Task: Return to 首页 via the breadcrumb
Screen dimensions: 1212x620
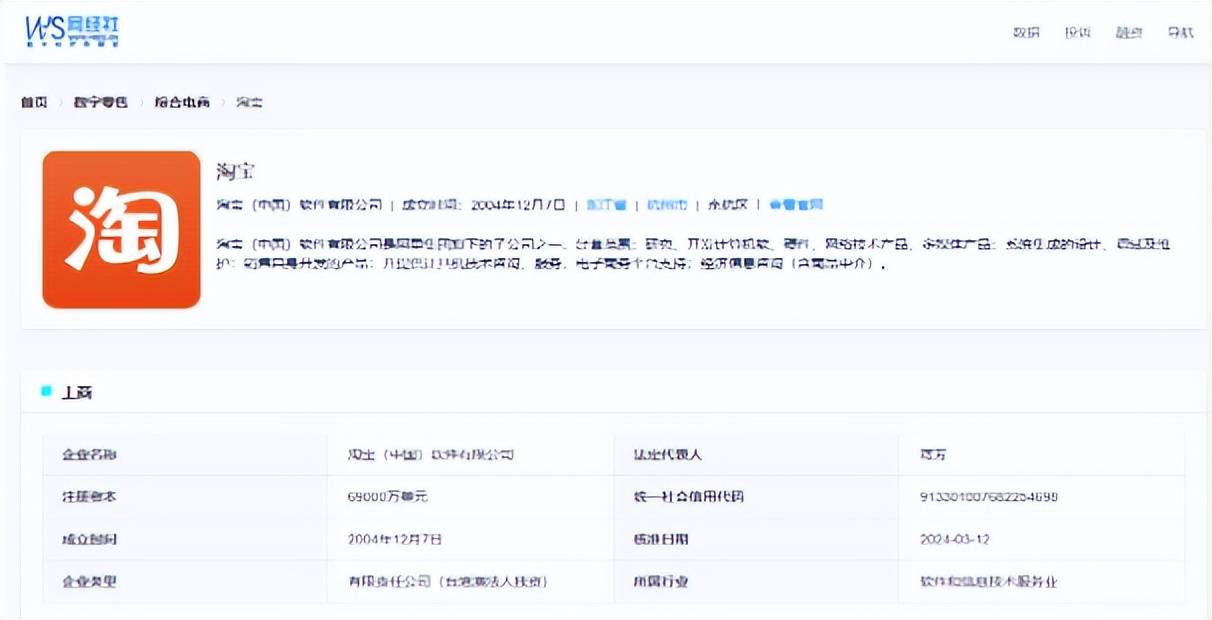Action: tap(34, 102)
